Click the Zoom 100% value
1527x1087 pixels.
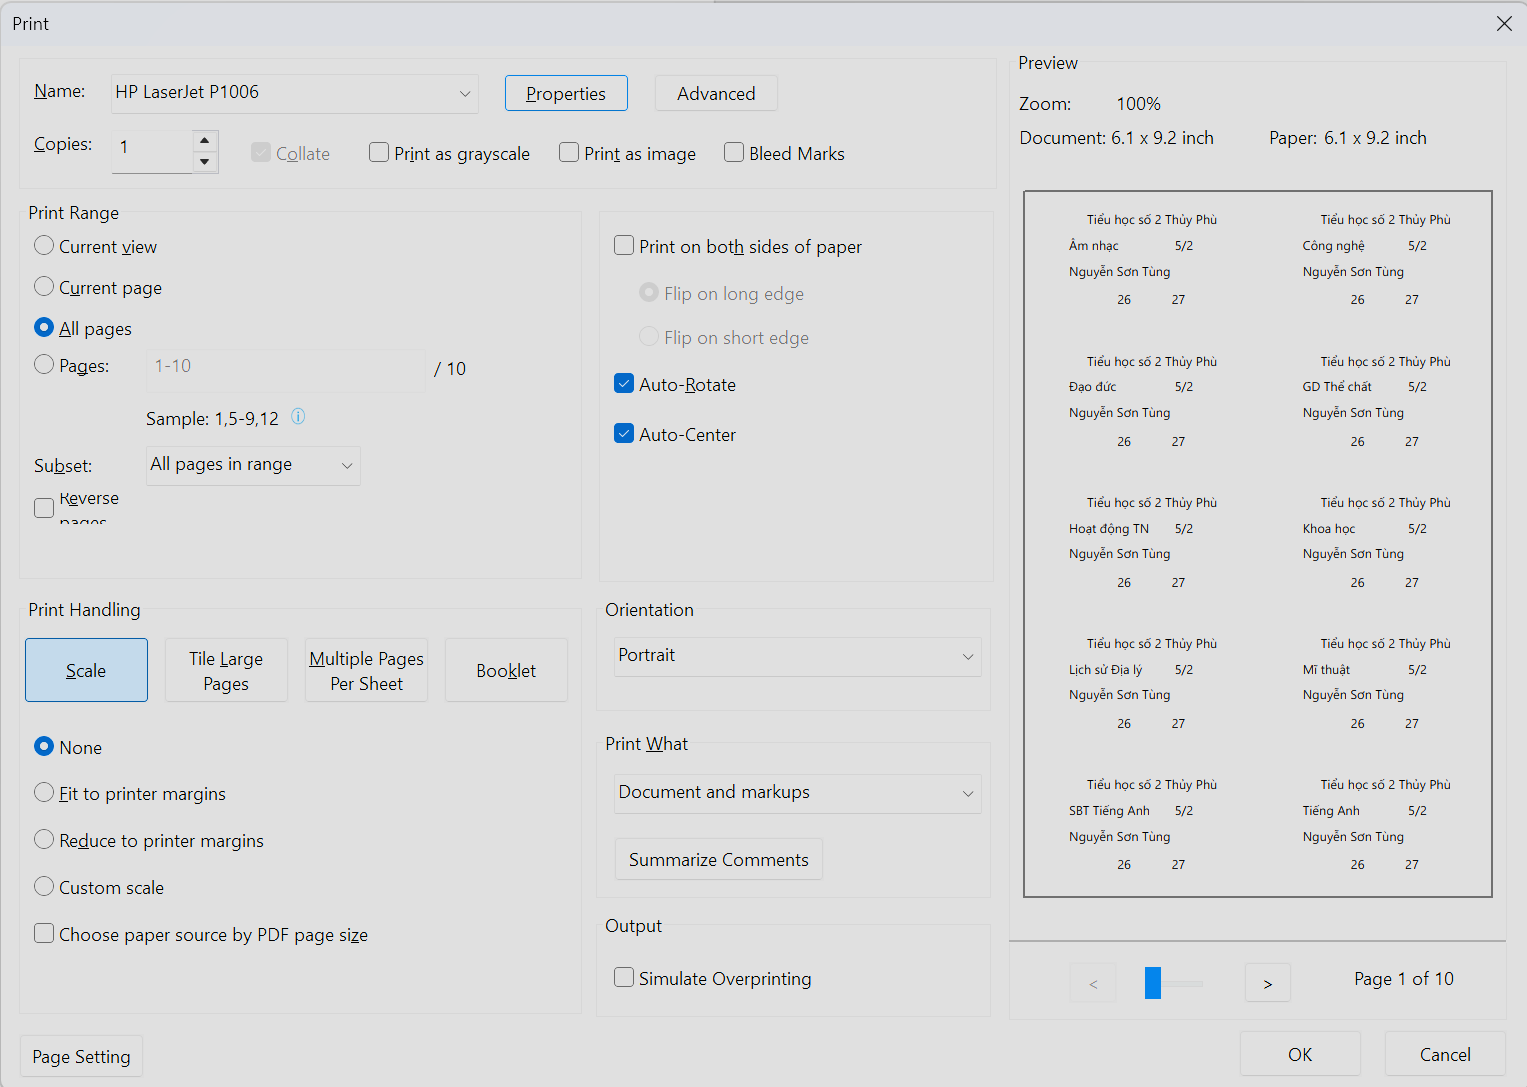(1138, 104)
